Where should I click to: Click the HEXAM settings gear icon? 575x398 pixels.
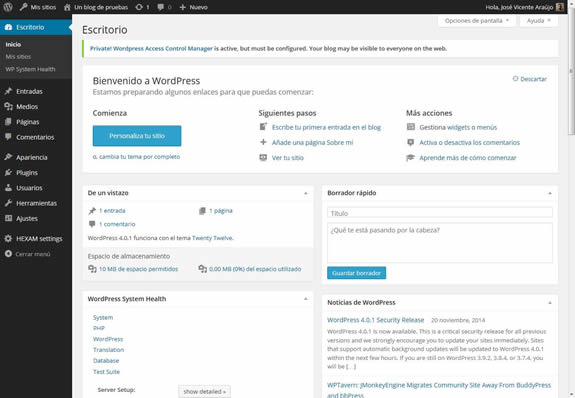coord(8,238)
